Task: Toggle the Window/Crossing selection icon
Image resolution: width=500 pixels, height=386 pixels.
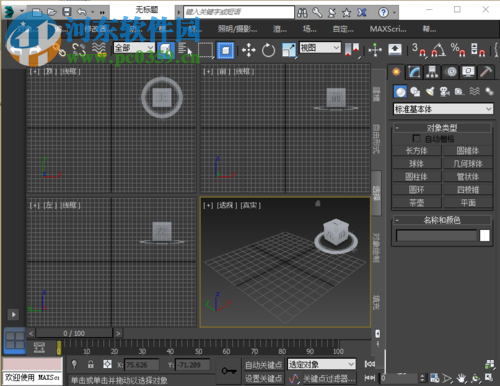Action: [x=225, y=50]
